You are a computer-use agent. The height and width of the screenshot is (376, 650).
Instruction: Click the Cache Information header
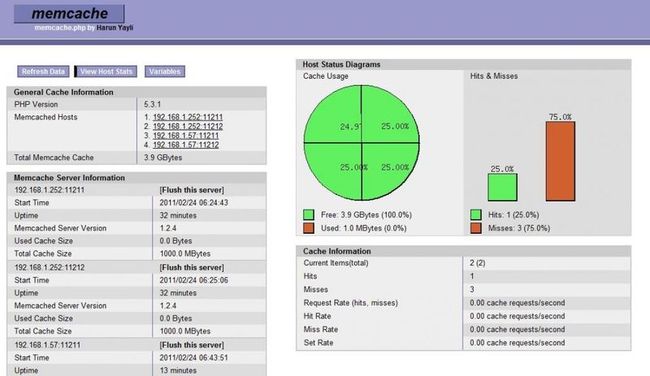tap(463, 251)
